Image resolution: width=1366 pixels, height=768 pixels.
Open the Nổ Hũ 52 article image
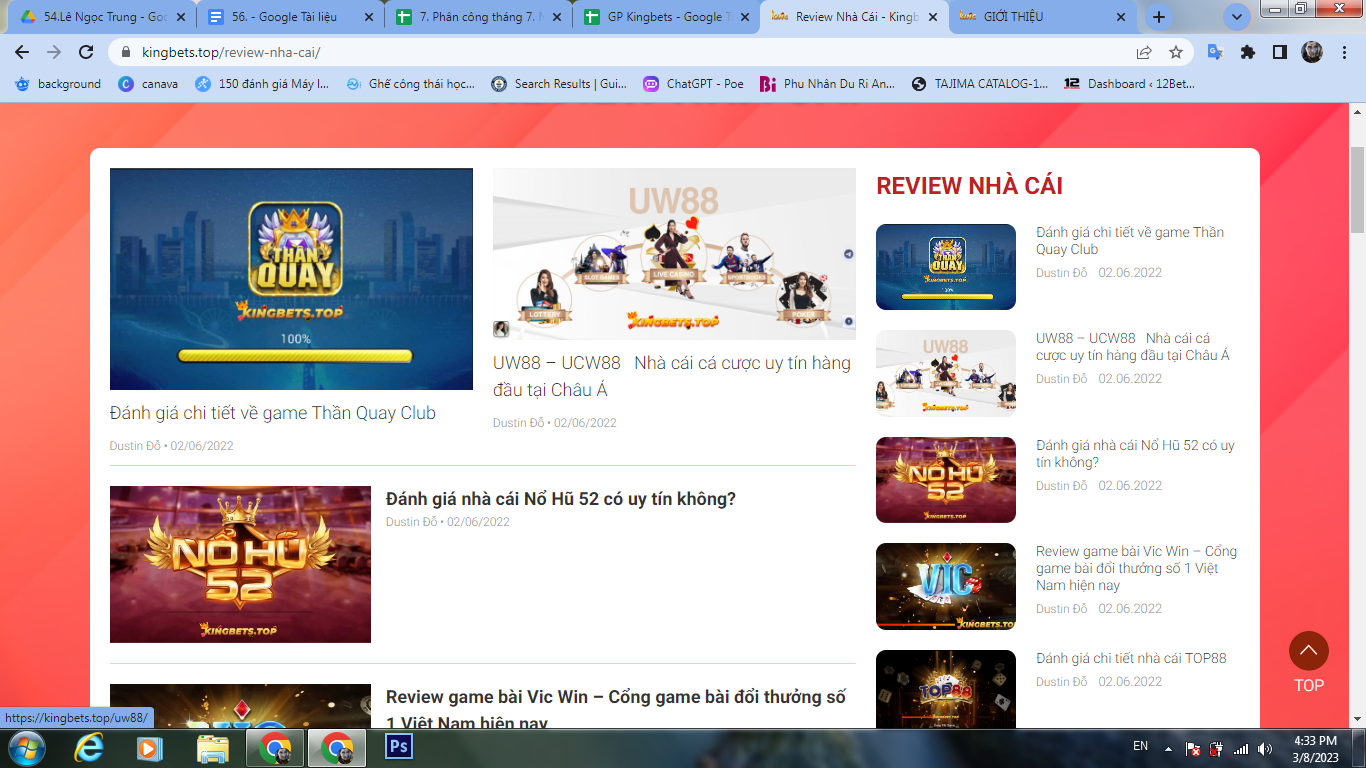[240, 564]
